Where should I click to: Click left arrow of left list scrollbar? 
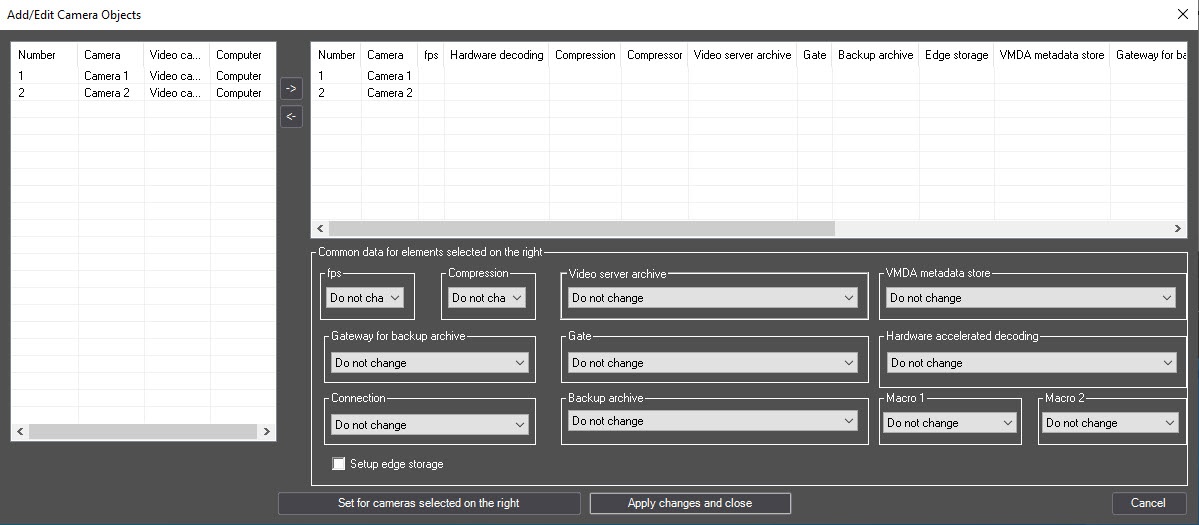[x=20, y=432]
